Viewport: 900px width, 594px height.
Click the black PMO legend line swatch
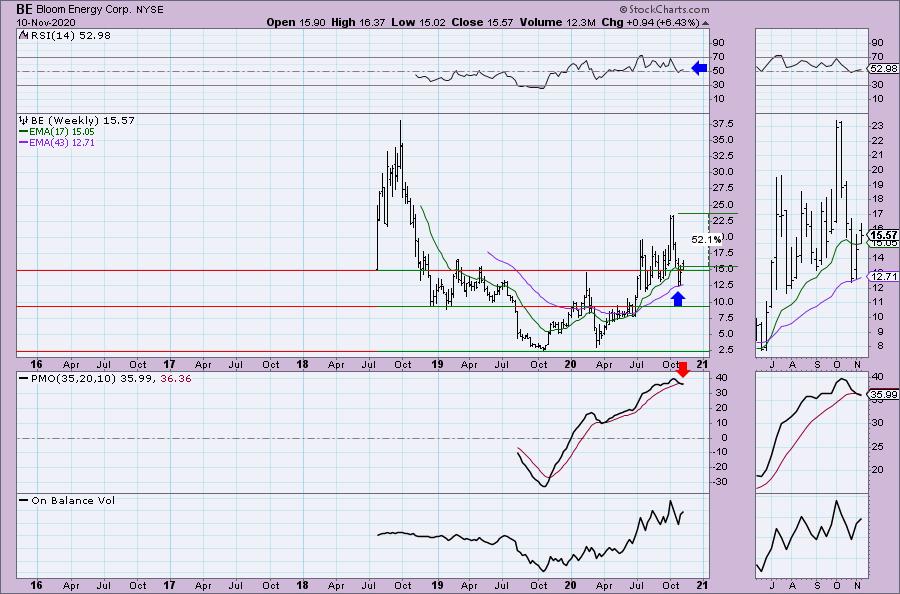point(24,379)
